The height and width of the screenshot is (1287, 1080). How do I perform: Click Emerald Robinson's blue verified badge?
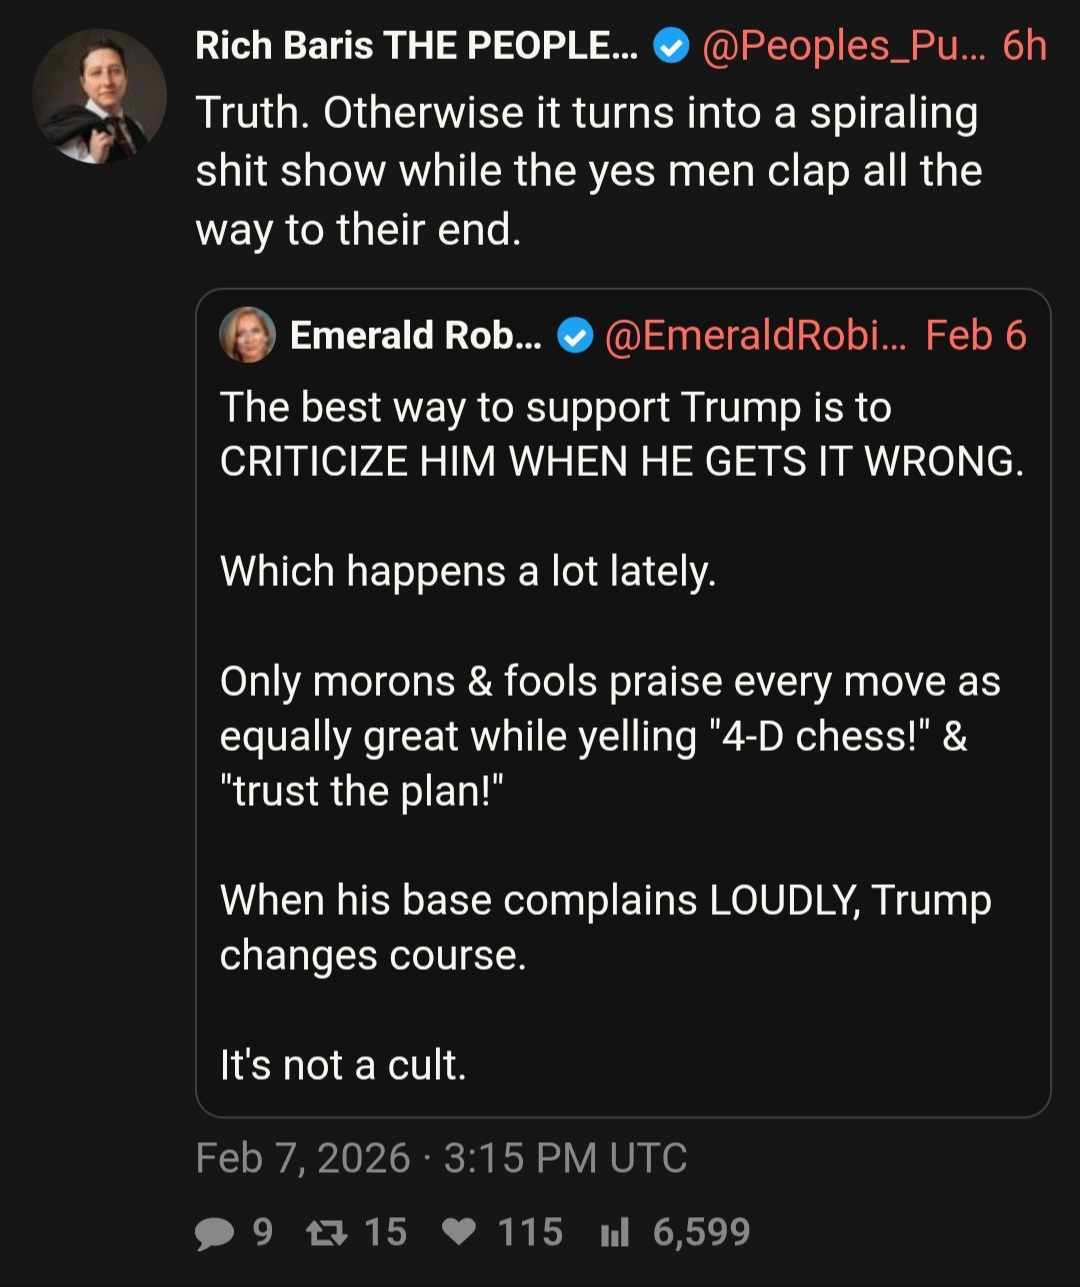pos(574,337)
